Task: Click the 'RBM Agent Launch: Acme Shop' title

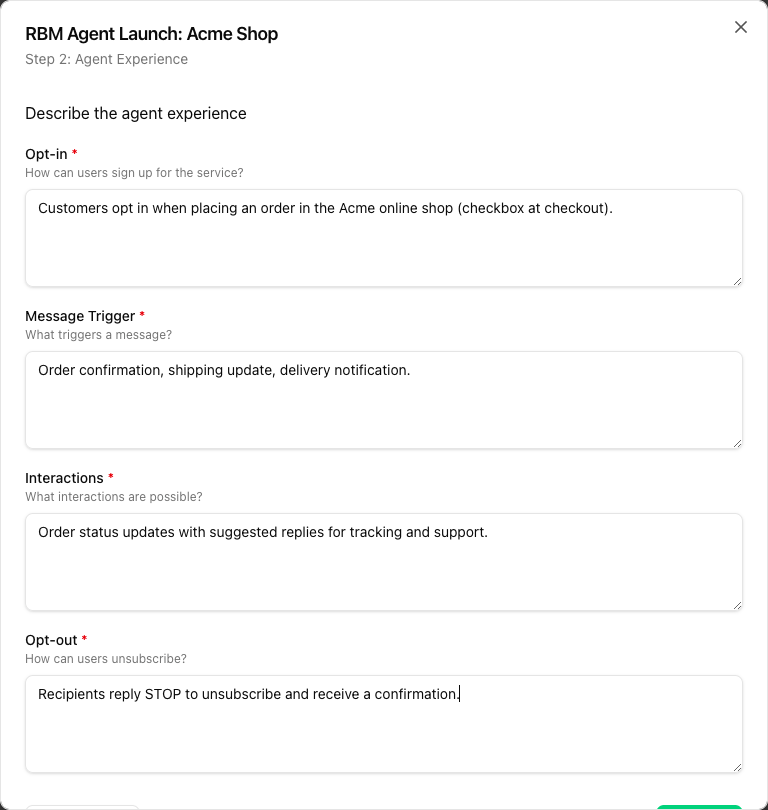Action: coord(151,34)
